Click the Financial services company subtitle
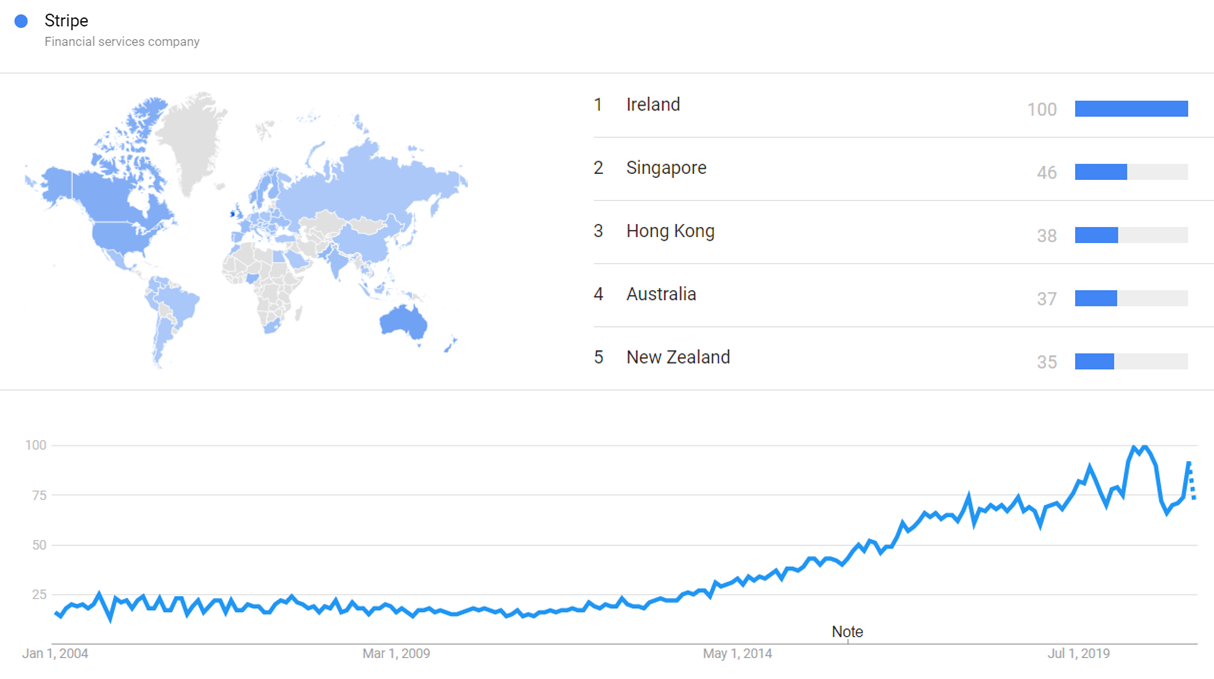The image size is (1214, 679). pos(122,42)
